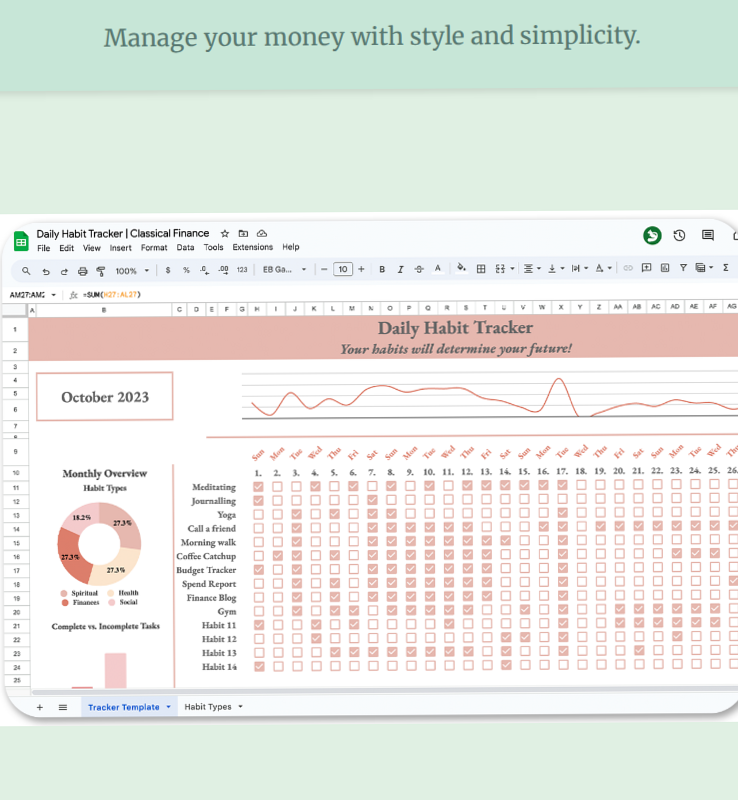Open the move-to-folder icon beside title
The image size is (738, 800).
tap(243, 234)
